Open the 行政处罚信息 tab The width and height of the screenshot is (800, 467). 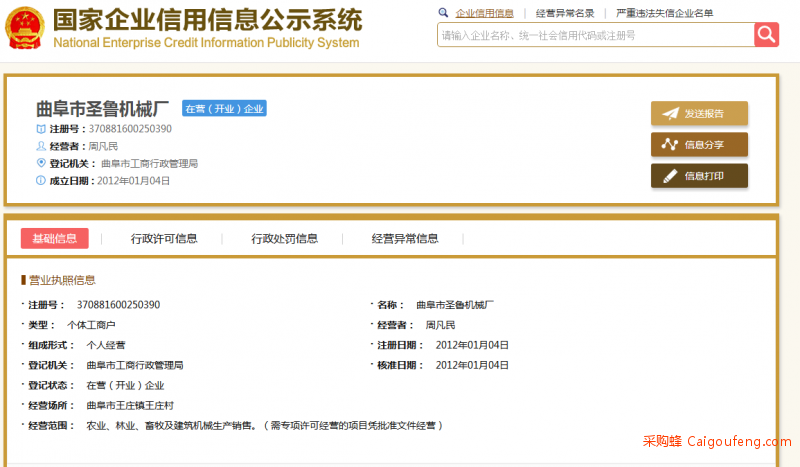[284, 239]
